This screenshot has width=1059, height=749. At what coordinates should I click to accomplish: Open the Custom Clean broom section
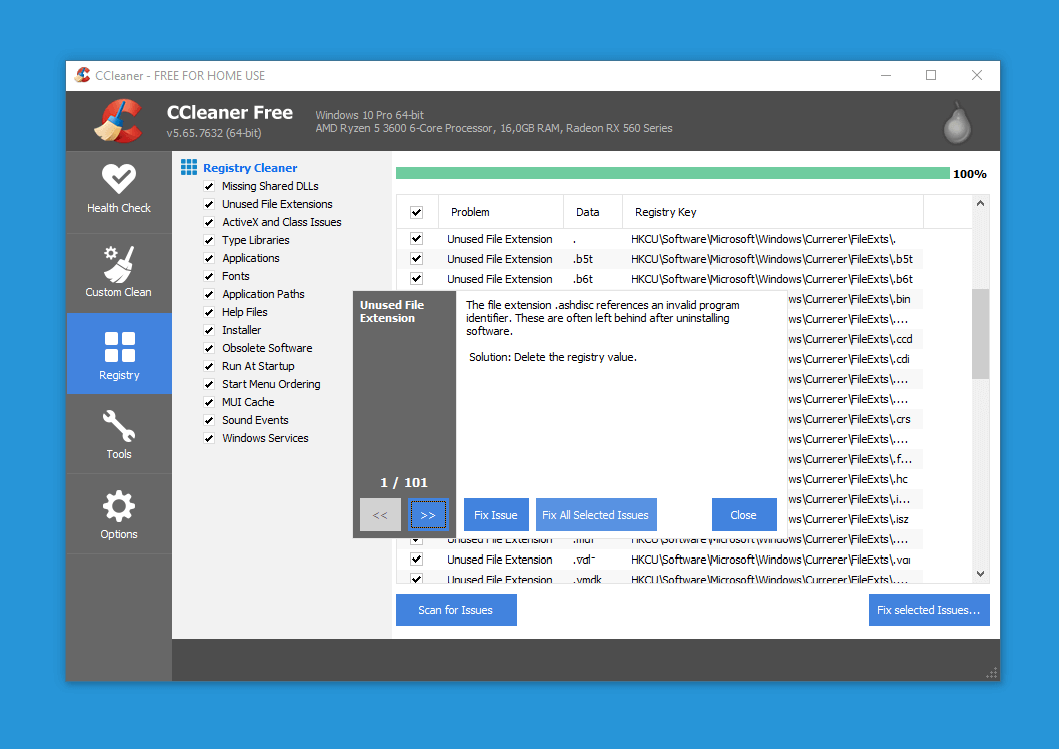[119, 273]
